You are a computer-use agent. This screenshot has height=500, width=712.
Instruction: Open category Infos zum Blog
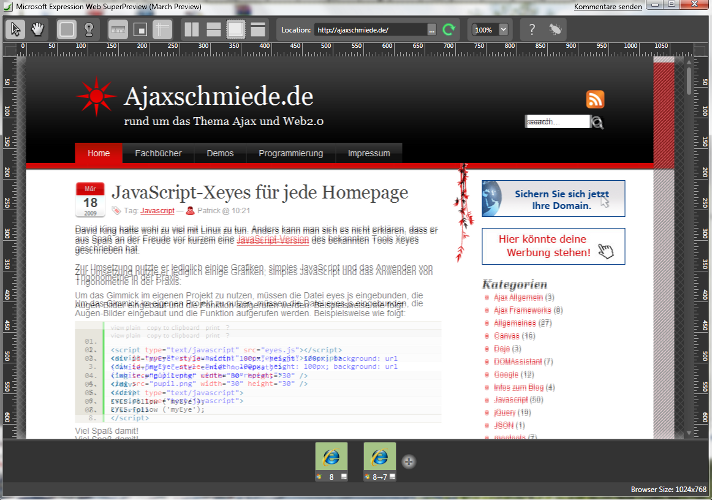point(519,387)
